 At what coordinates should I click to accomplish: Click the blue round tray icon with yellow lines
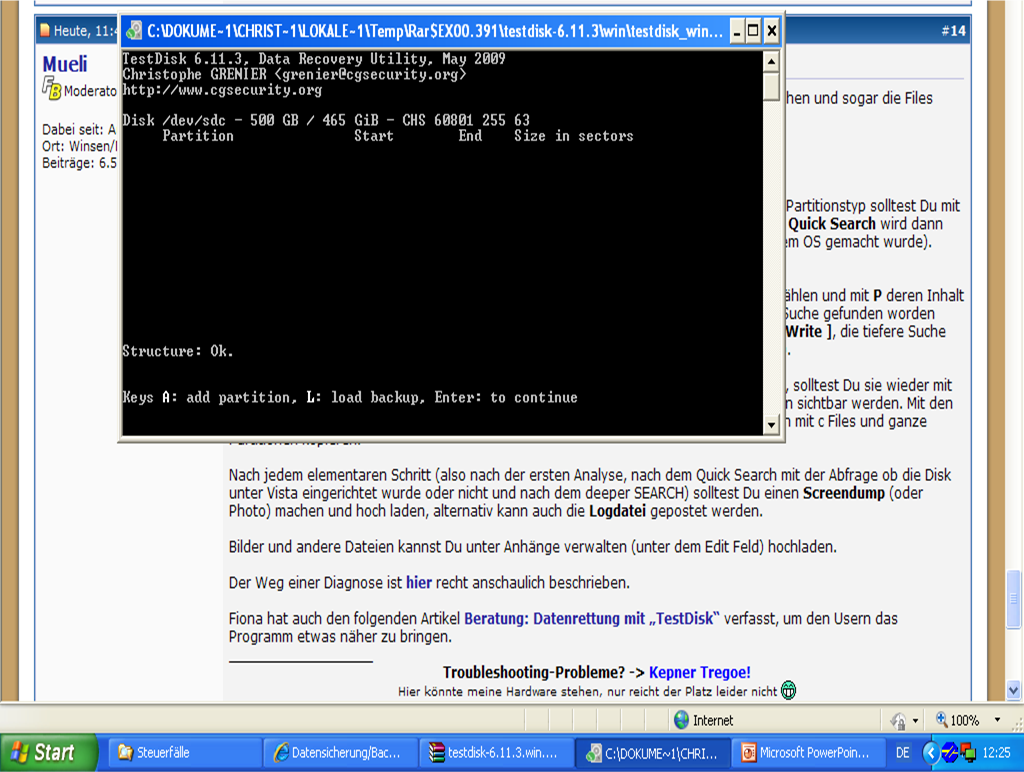pos(950,753)
